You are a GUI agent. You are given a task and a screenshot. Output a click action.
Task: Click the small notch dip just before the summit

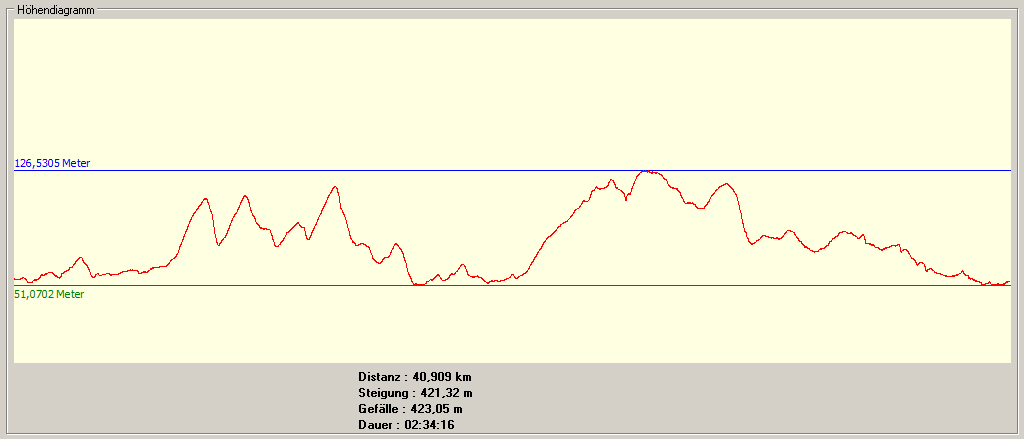(627, 200)
